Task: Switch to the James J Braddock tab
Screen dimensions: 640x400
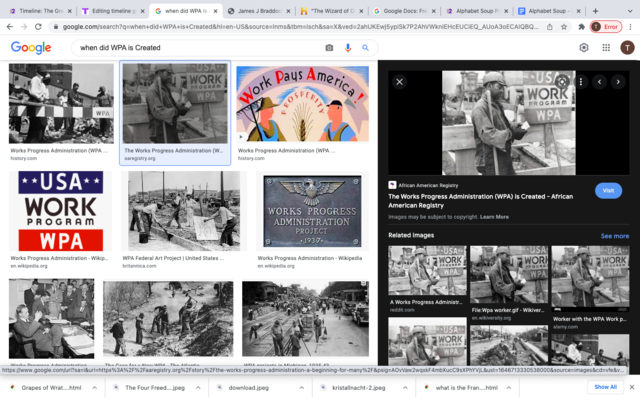Action: (259, 11)
